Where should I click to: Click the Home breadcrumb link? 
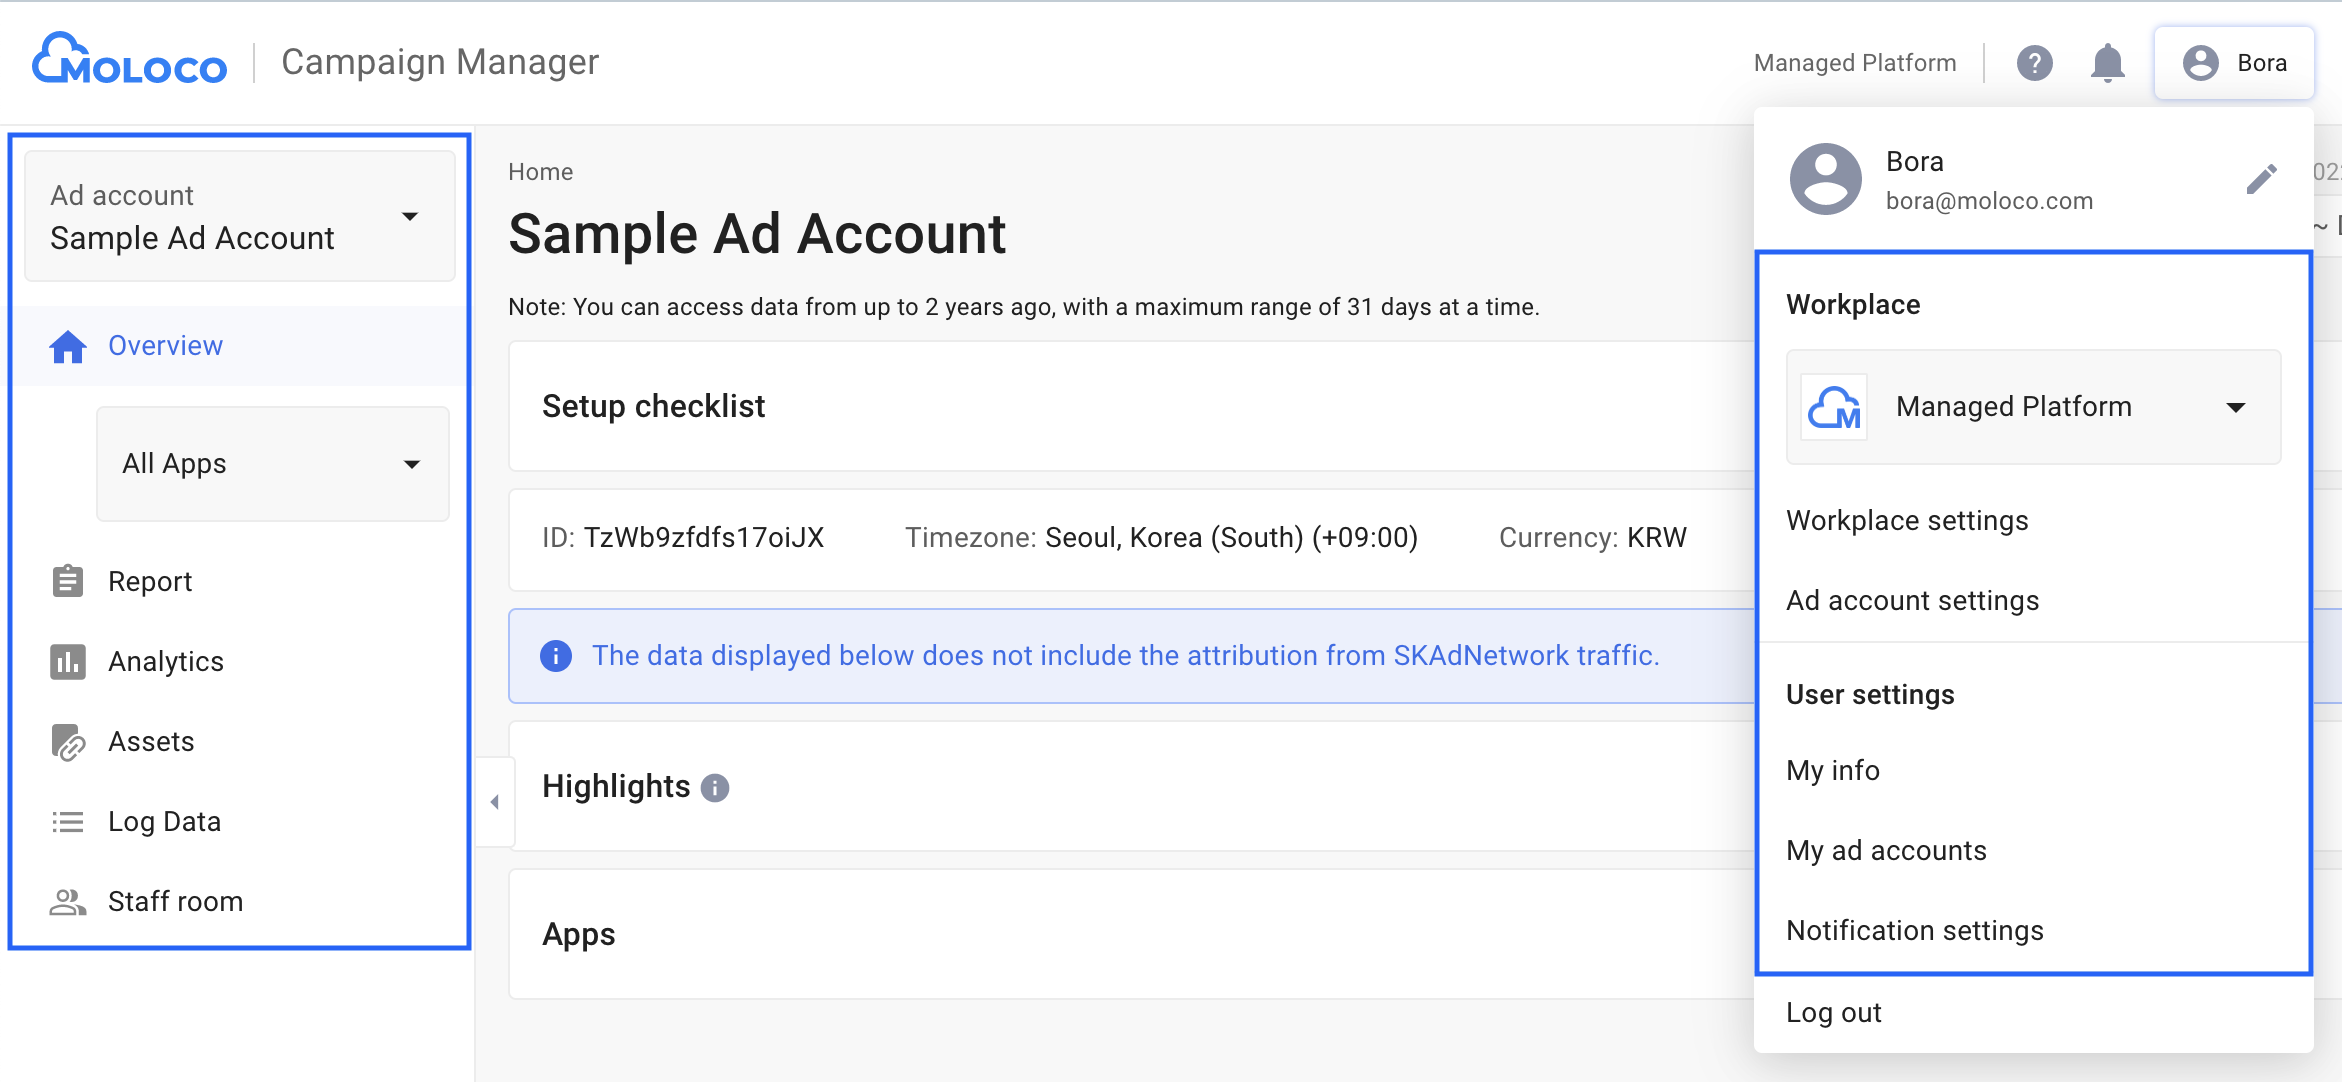[x=540, y=172]
